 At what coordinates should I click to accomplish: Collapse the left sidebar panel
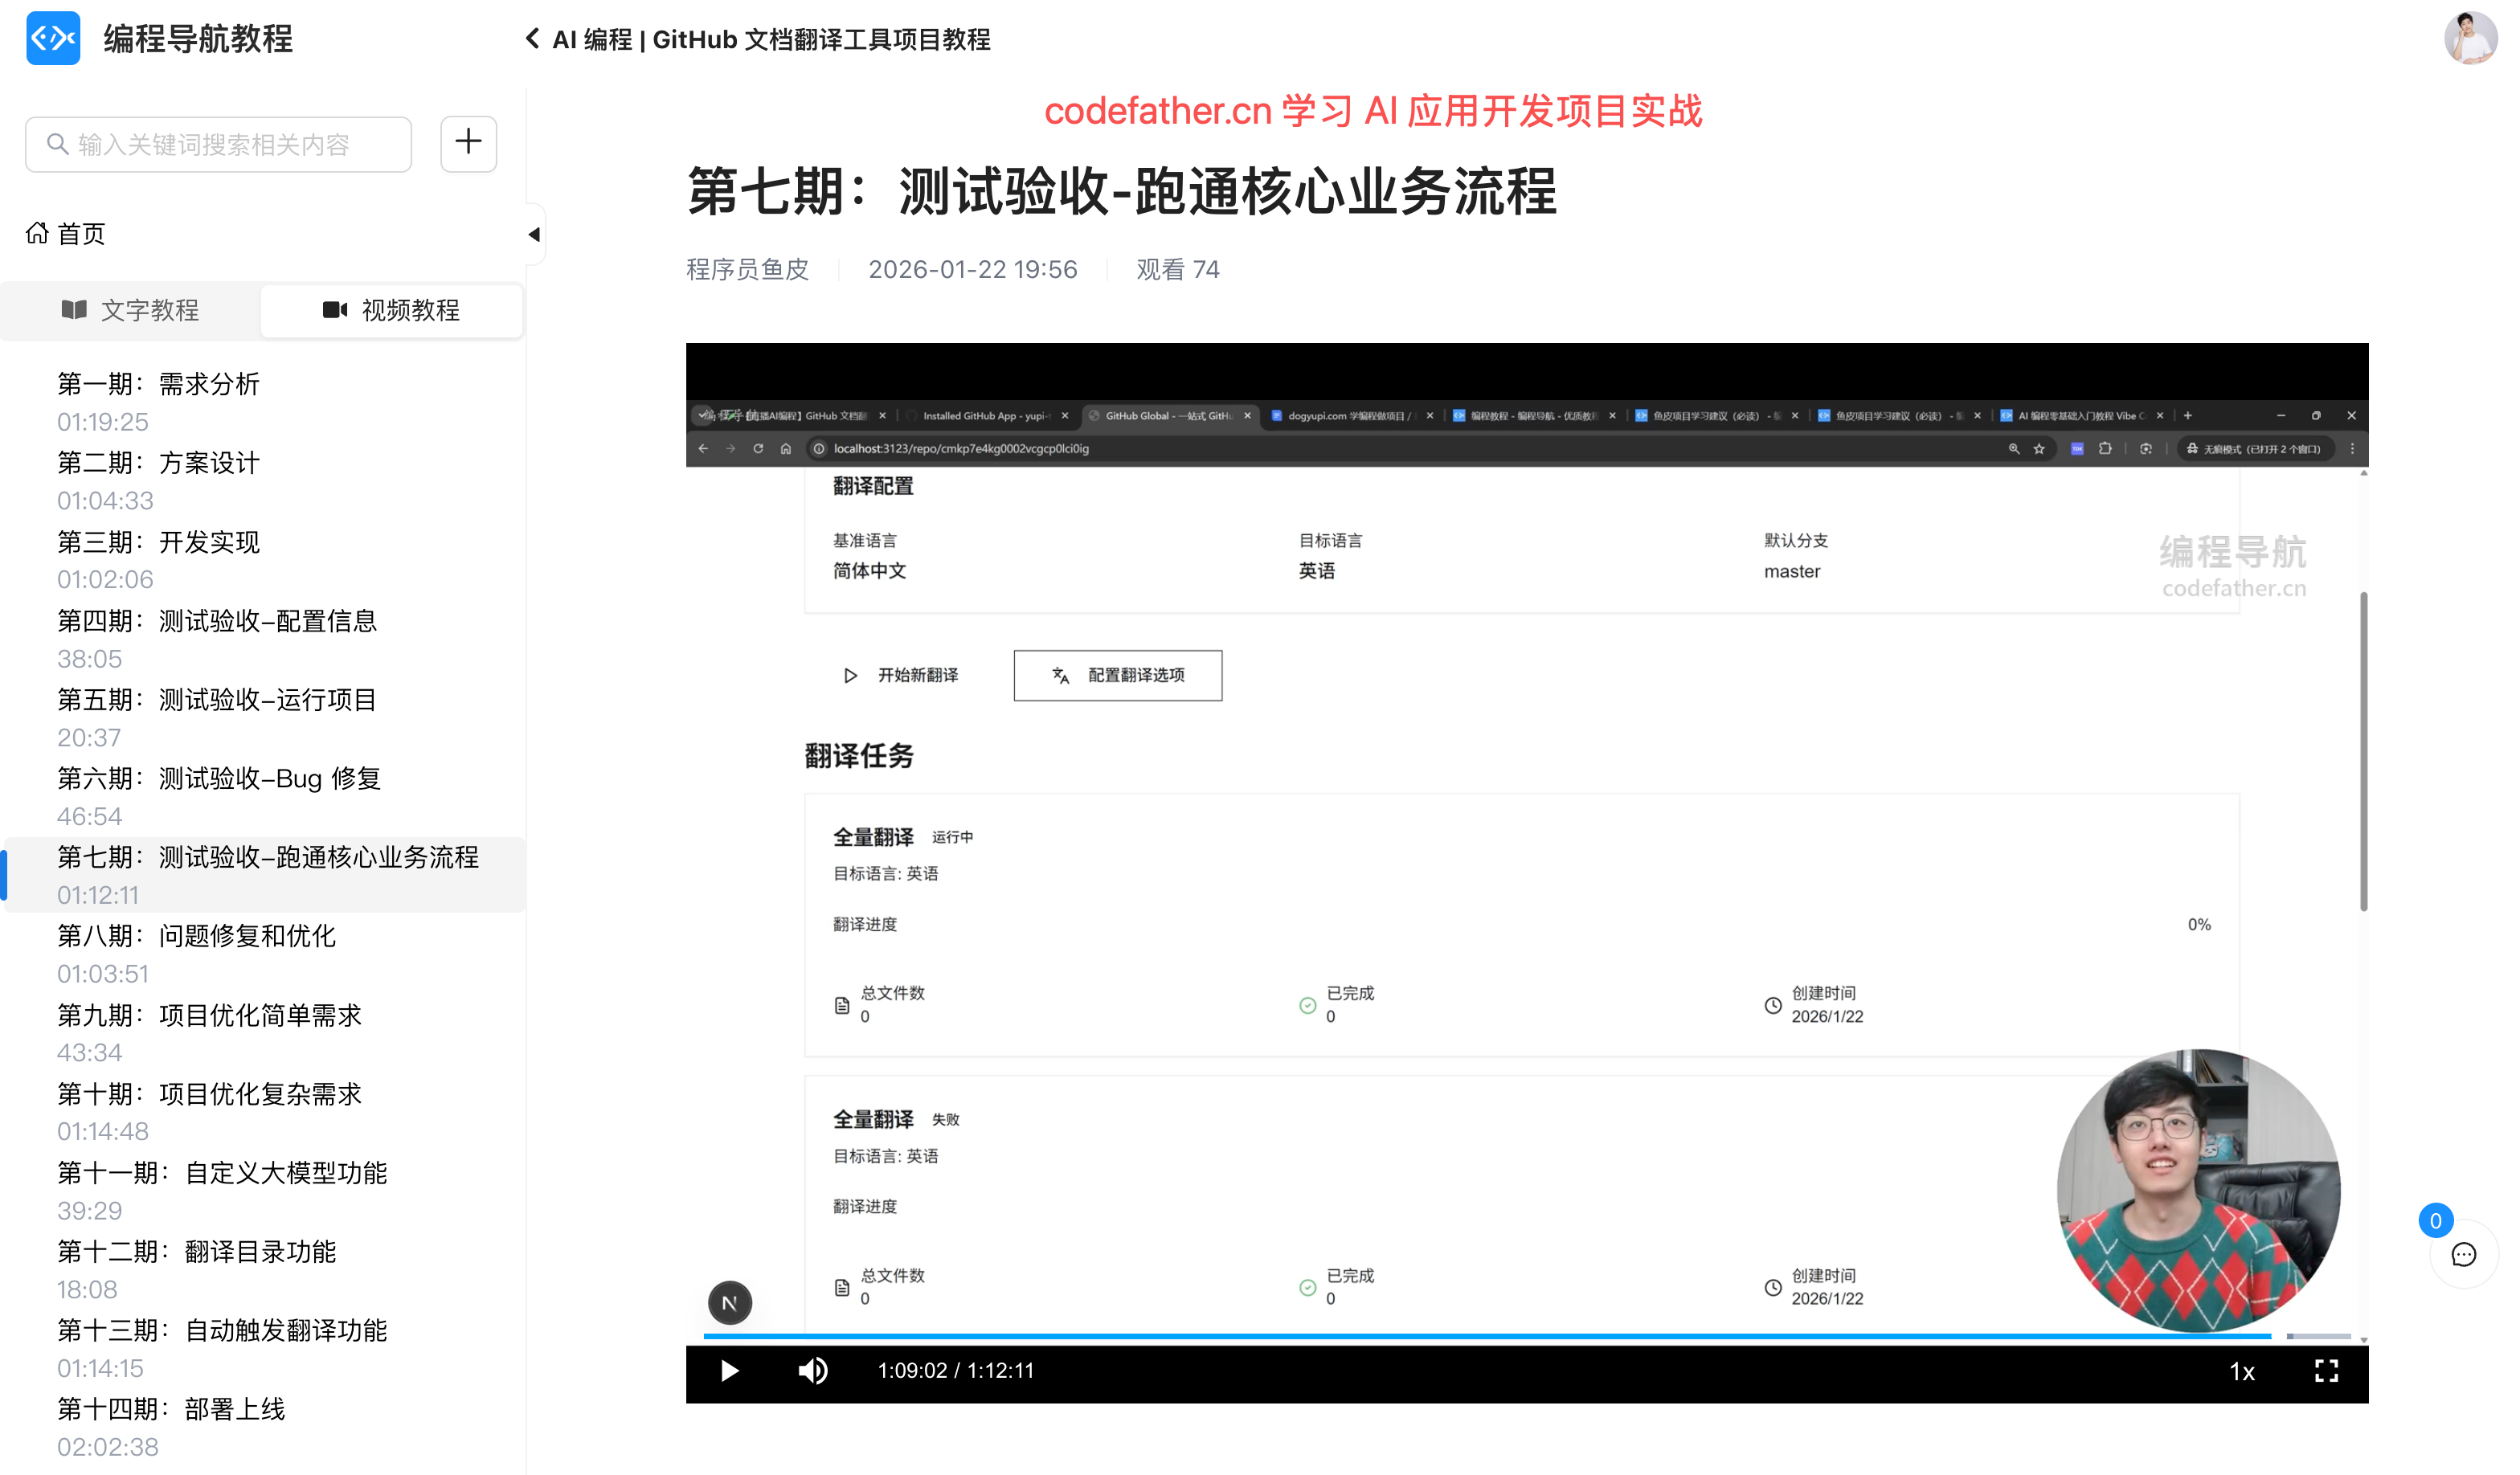pyautogui.click(x=534, y=234)
